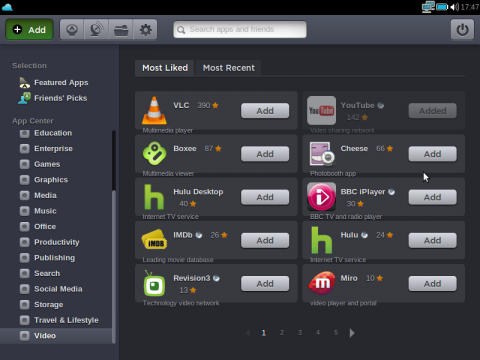This screenshot has width=480, height=360.
Task: Click the volume speaker tray icon
Action: pyautogui.click(x=454, y=7)
